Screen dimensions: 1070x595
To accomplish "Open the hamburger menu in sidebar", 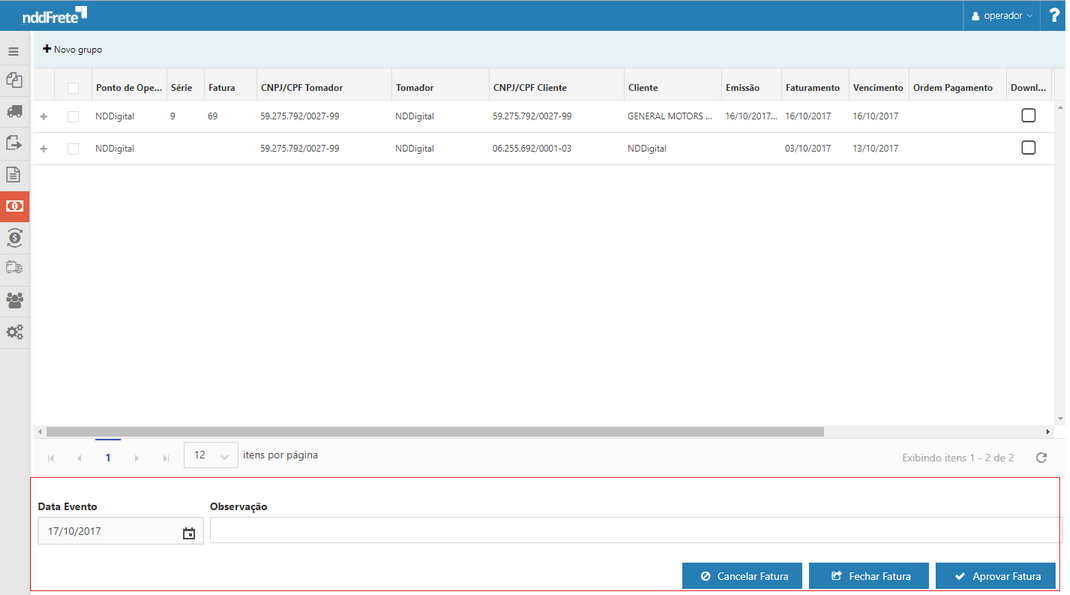I will 14,51.
